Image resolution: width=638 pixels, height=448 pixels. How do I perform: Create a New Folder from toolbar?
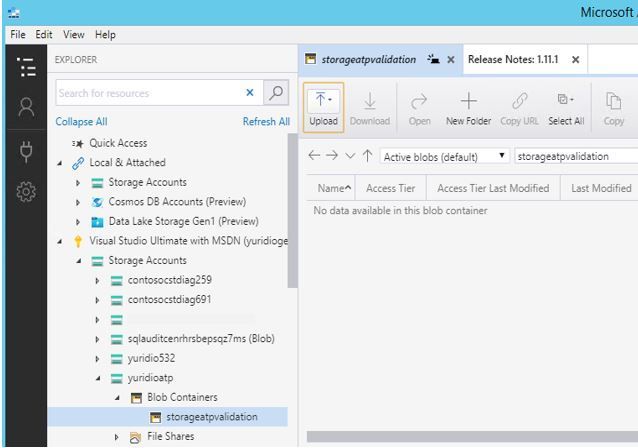point(468,109)
